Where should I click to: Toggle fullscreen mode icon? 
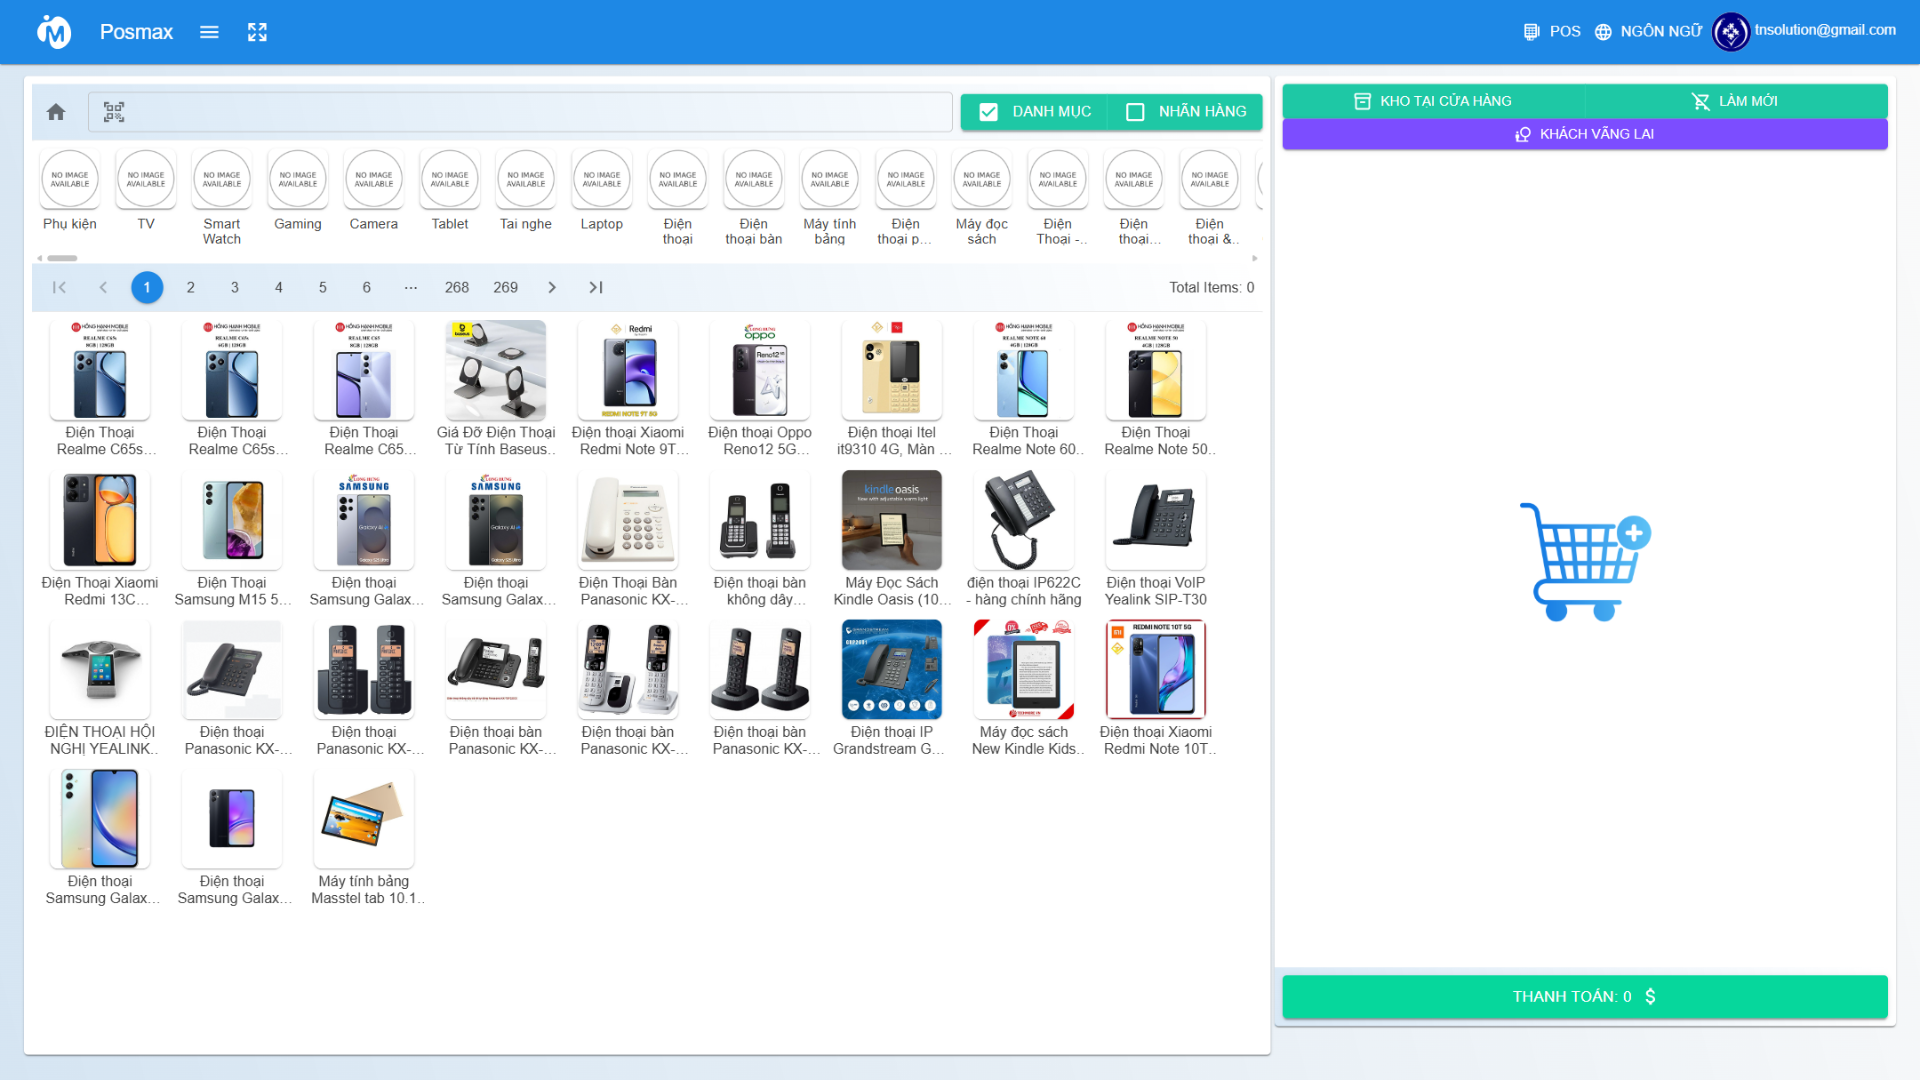coord(257,32)
